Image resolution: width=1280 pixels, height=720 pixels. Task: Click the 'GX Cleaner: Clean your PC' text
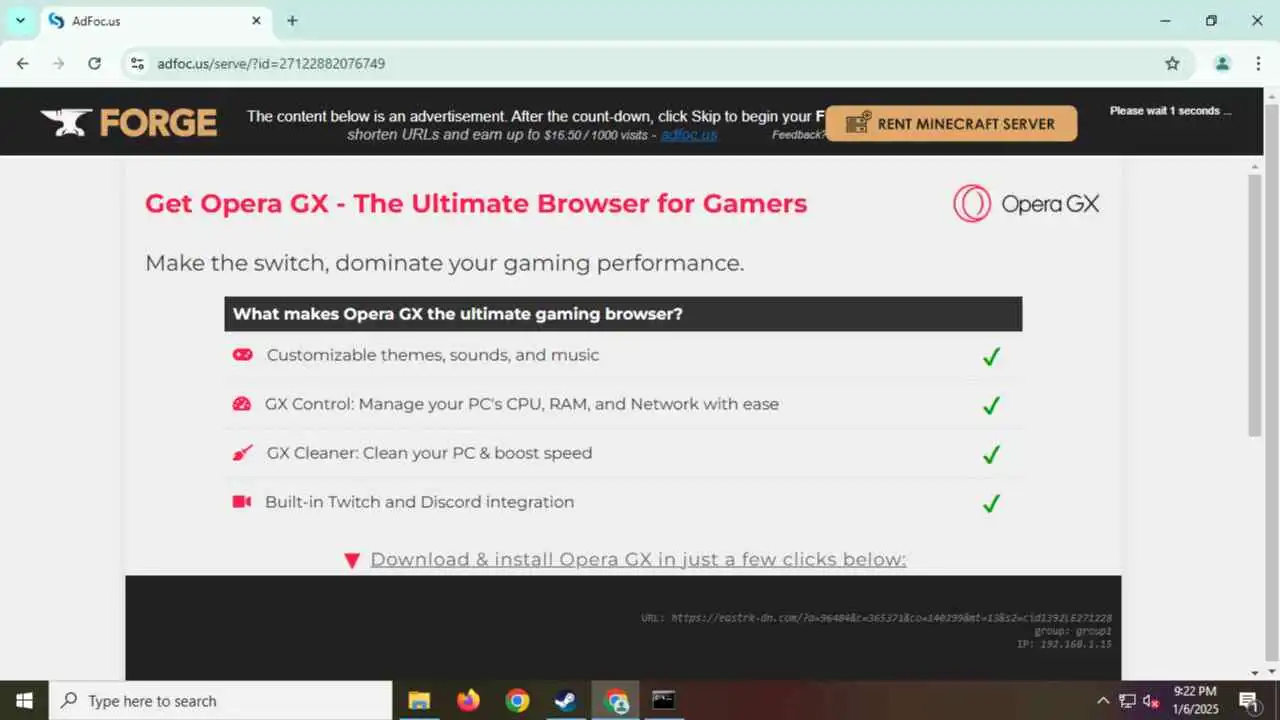[429, 453]
